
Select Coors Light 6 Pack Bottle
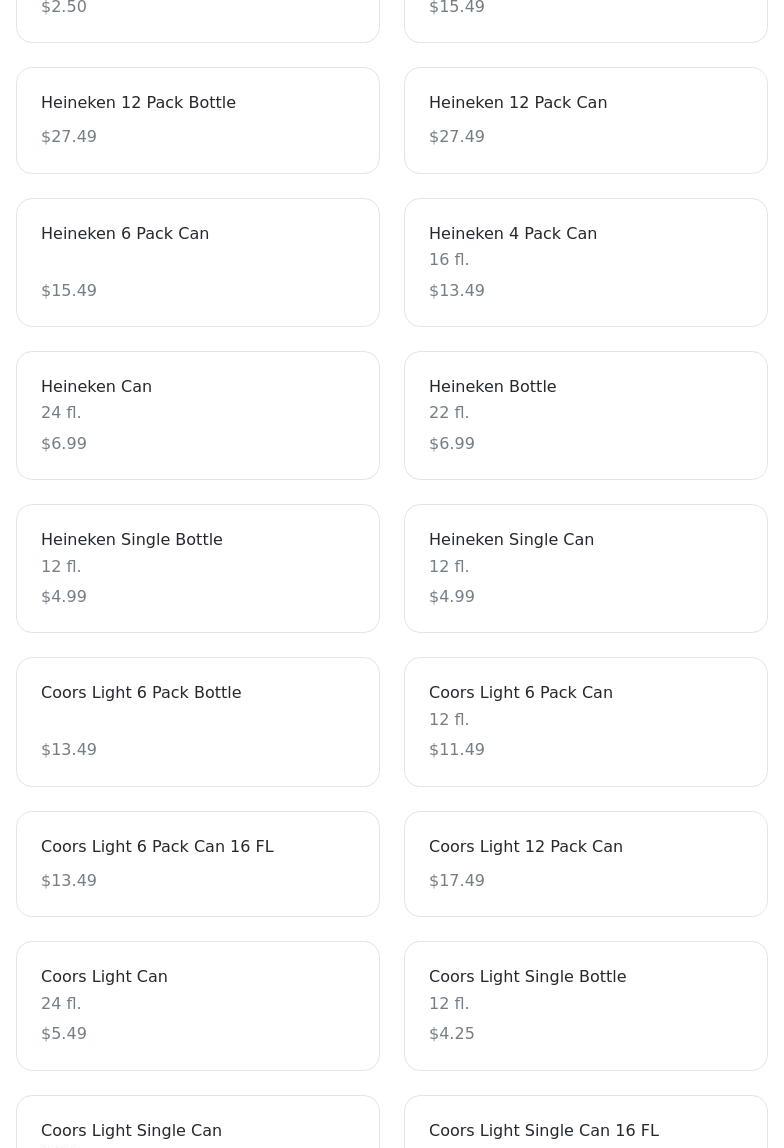tap(198, 721)
